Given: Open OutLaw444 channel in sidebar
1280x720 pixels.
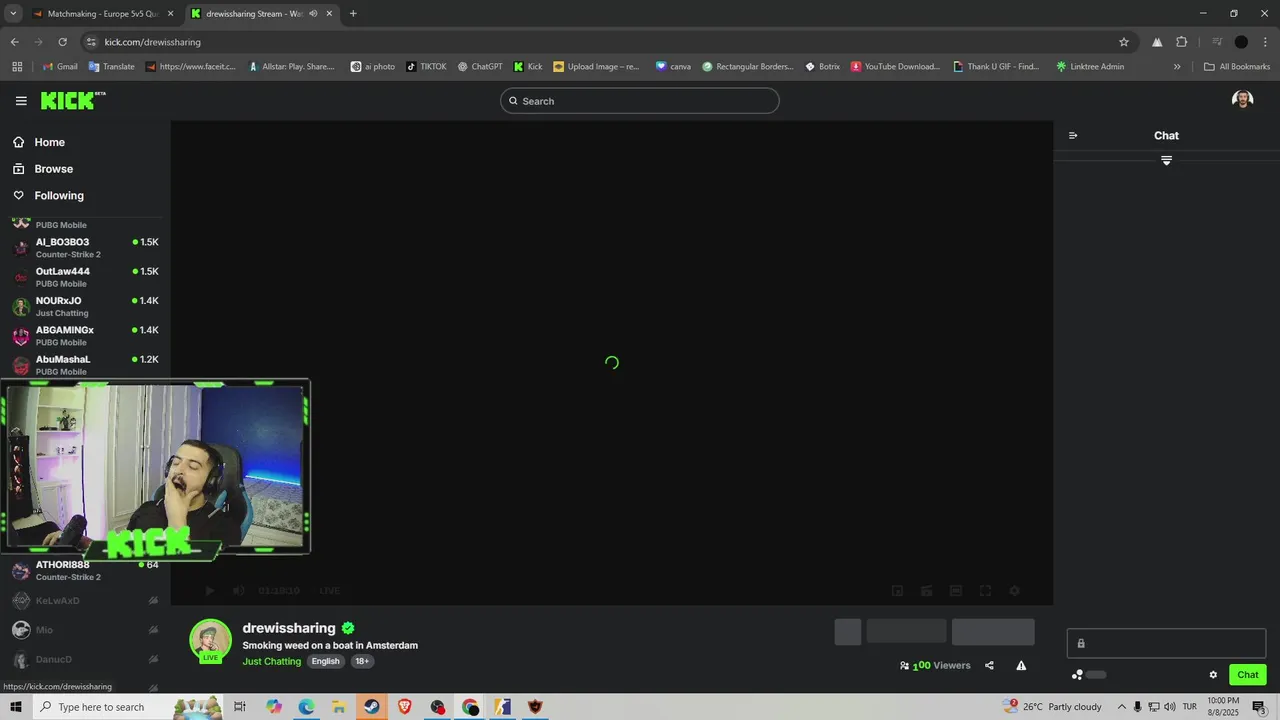Looking at the screenshot, I should (x=85, y=277).
